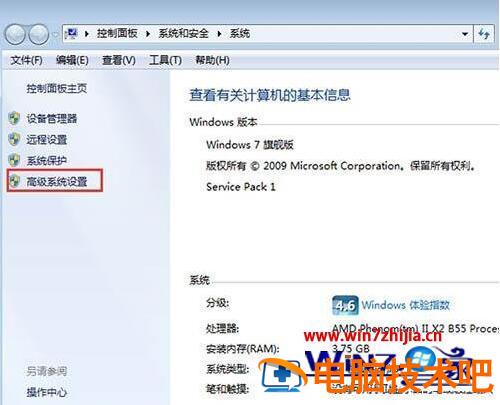Open 操作中心 under 另请参阅
This screenshot has height=405, width=500.
[47, 392]
